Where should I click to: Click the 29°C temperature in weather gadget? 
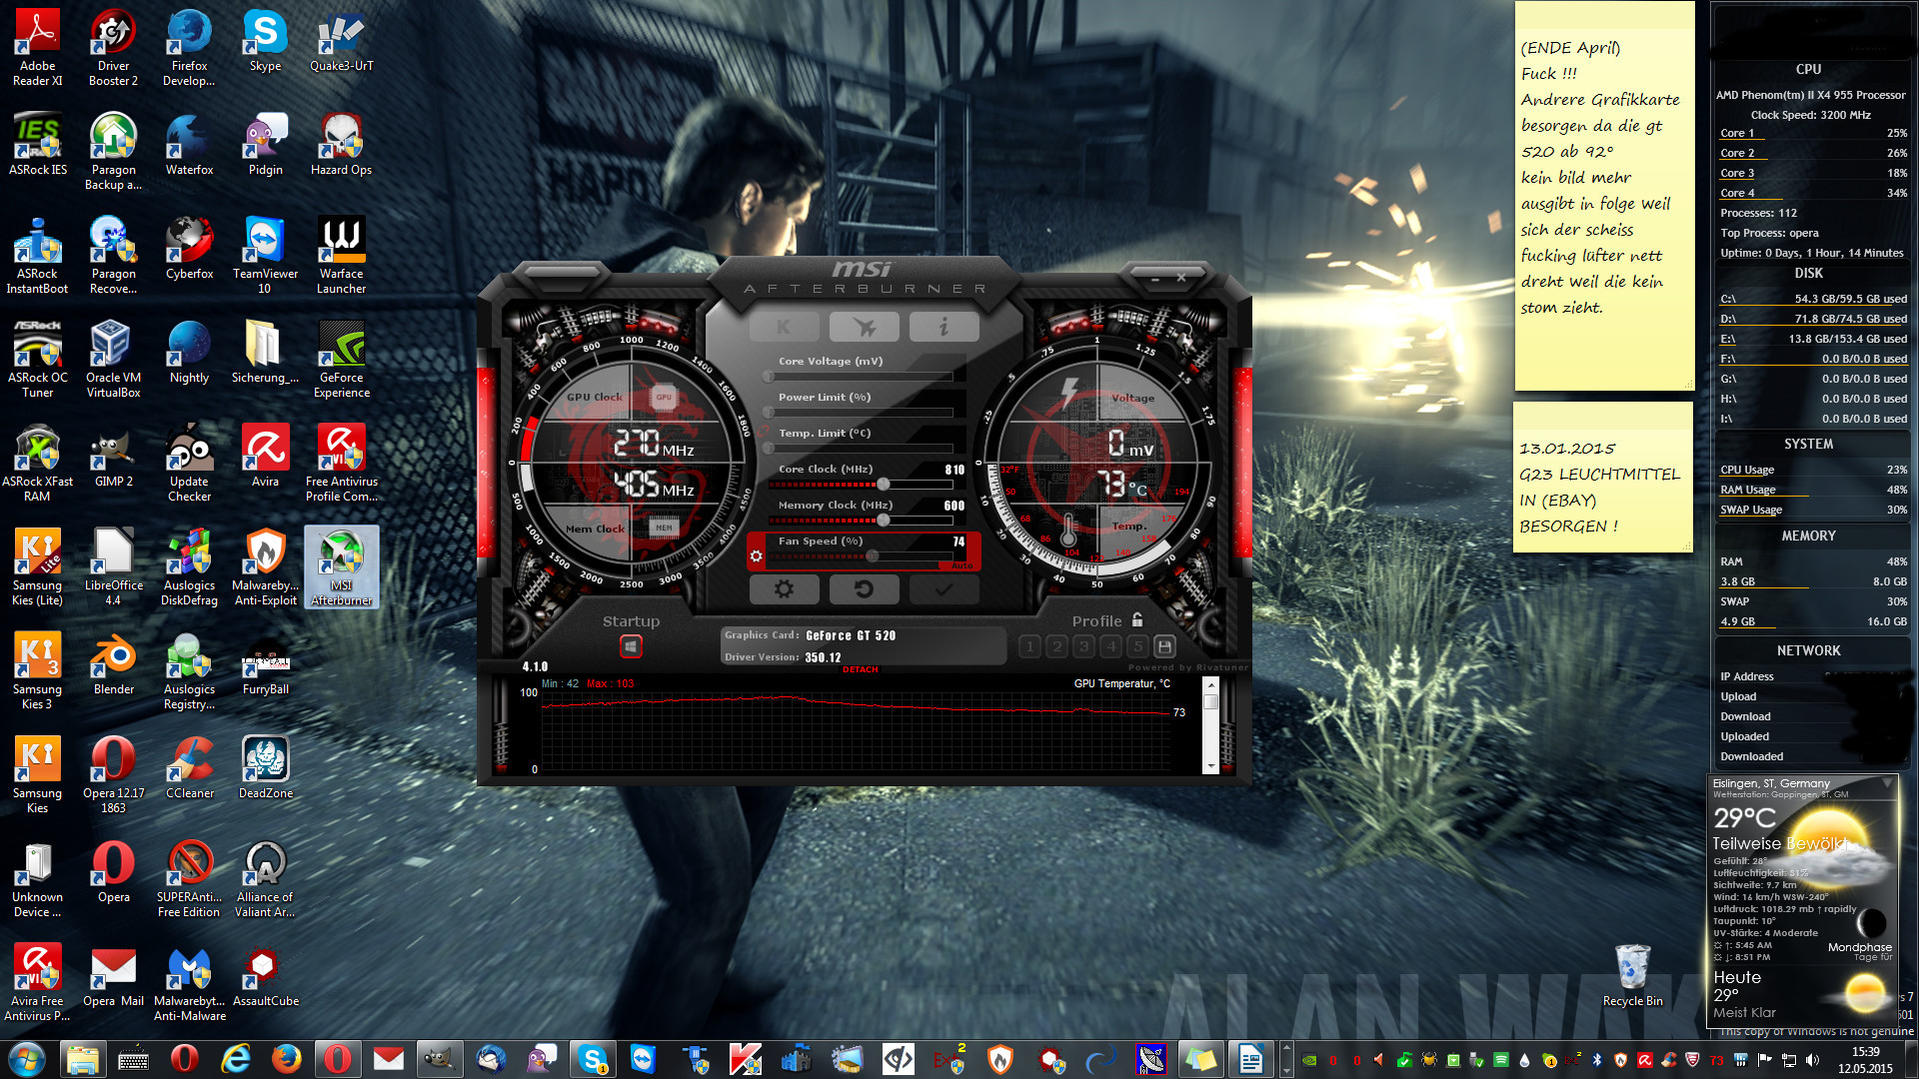(x=1744, y=818)
